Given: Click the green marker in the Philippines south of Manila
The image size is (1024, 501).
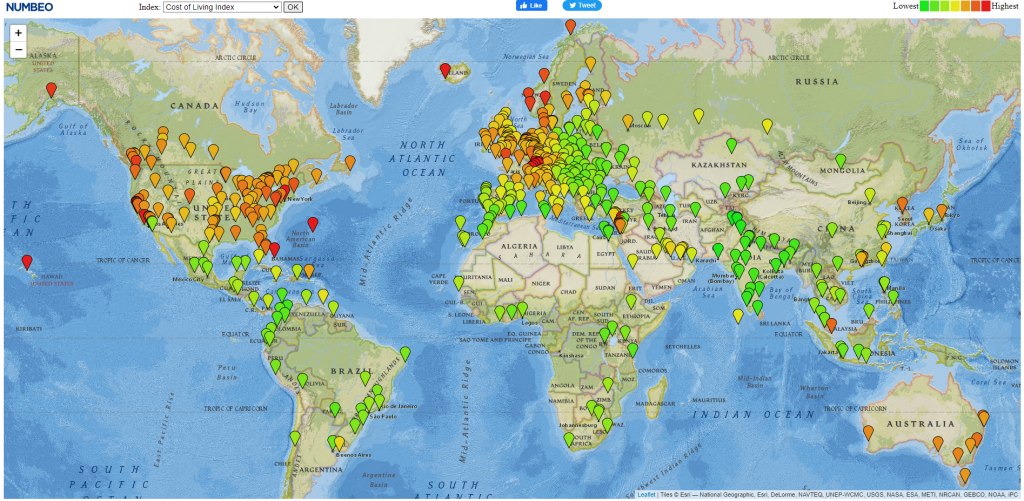Looking at the screenshot, I should point(893,297).
